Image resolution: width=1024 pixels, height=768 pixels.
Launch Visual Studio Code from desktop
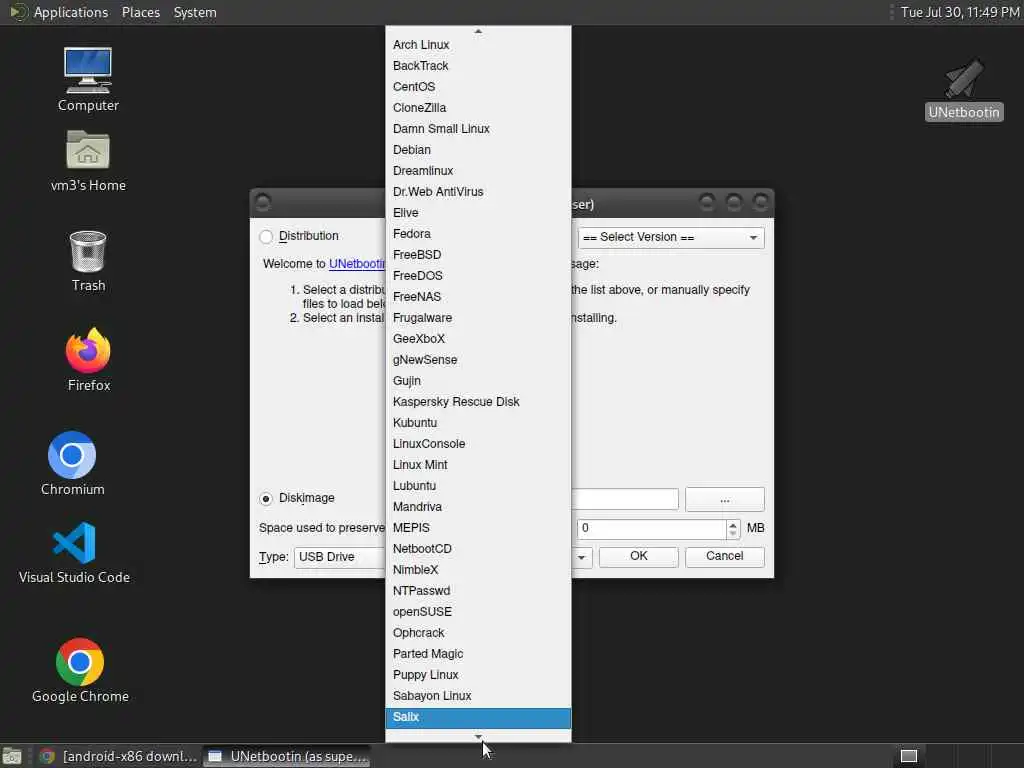pyautogui.click(x=74, y=552)
